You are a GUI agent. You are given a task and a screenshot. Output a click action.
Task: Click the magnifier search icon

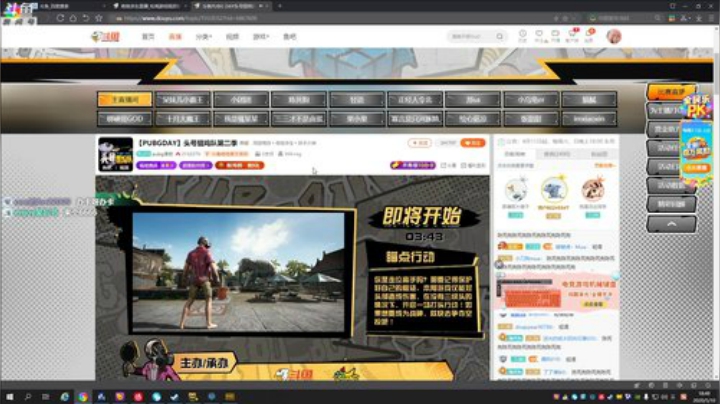click(x=500, y=36)
